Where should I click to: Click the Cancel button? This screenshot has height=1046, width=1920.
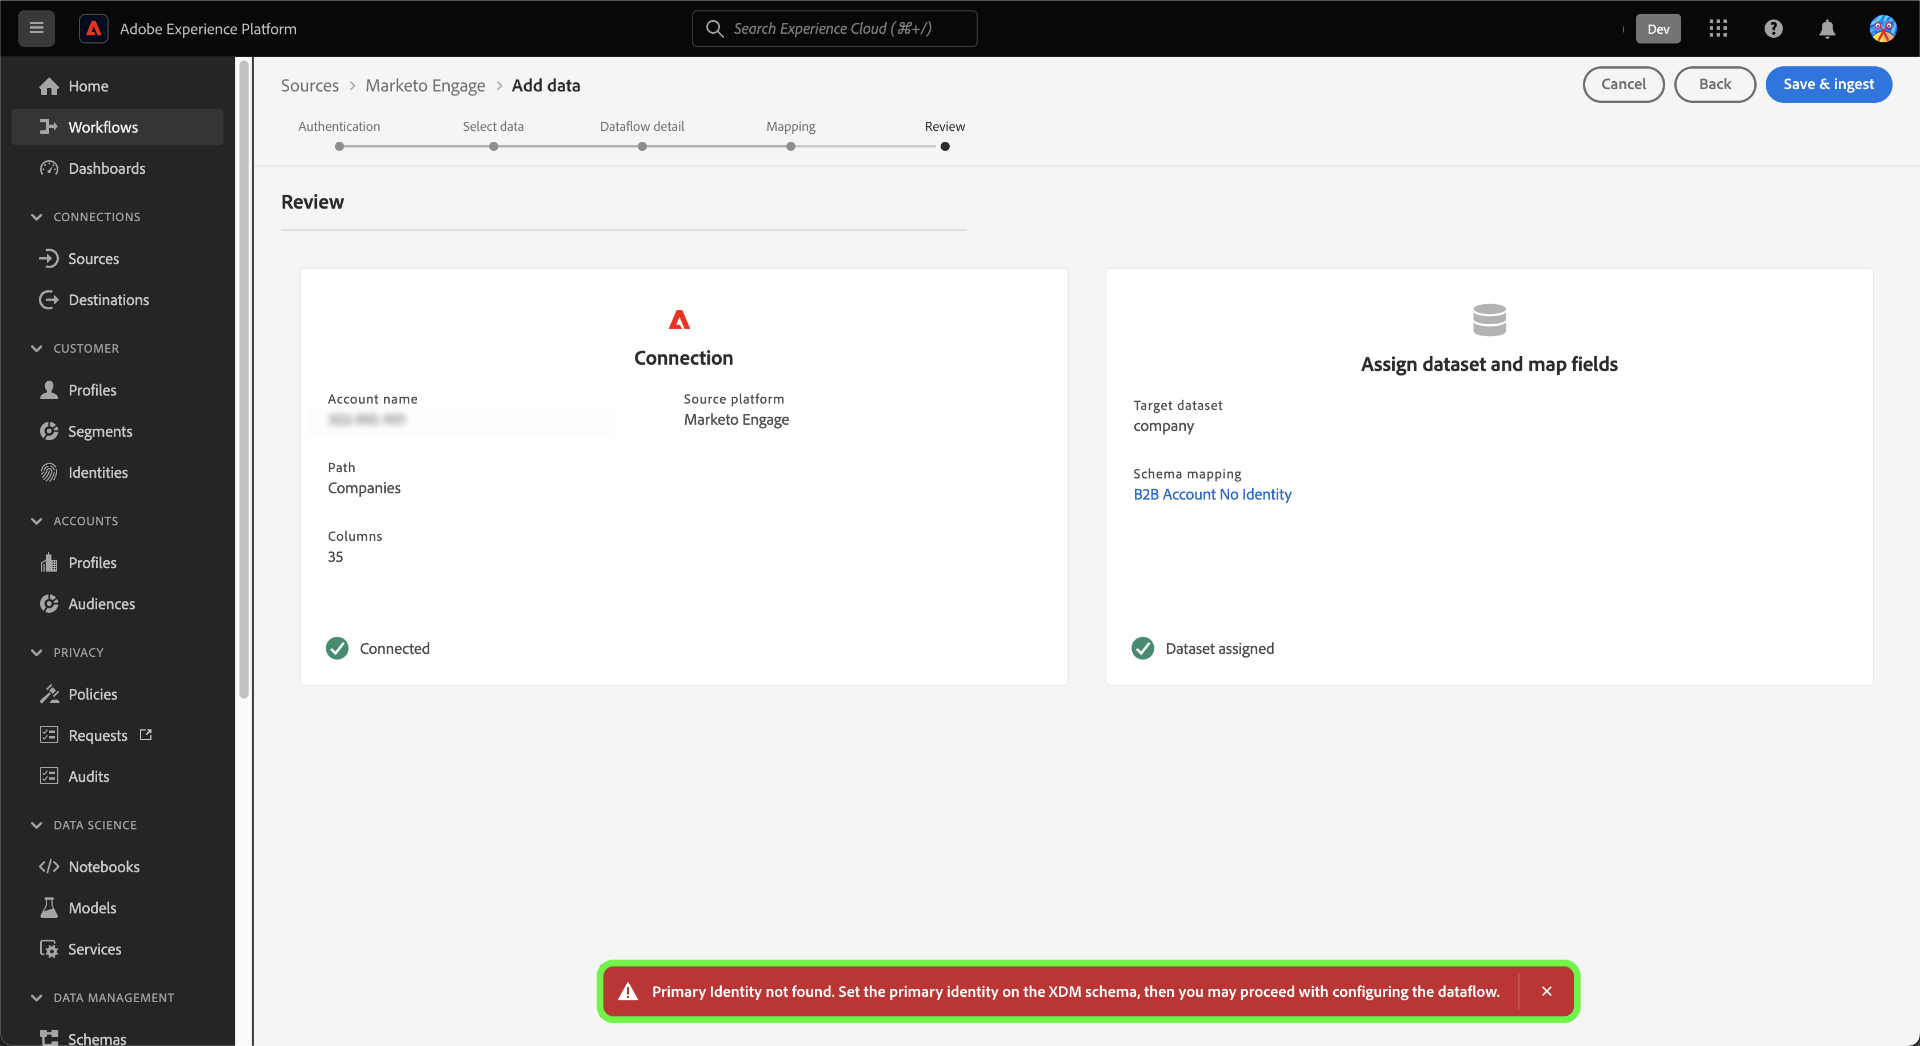coord(1623,84)
